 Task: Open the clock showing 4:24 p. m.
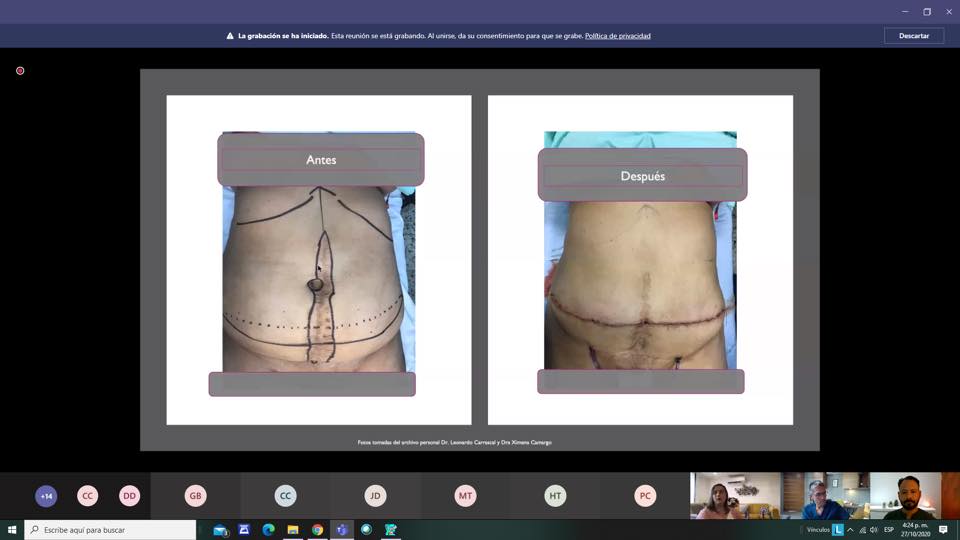[915, 530]
